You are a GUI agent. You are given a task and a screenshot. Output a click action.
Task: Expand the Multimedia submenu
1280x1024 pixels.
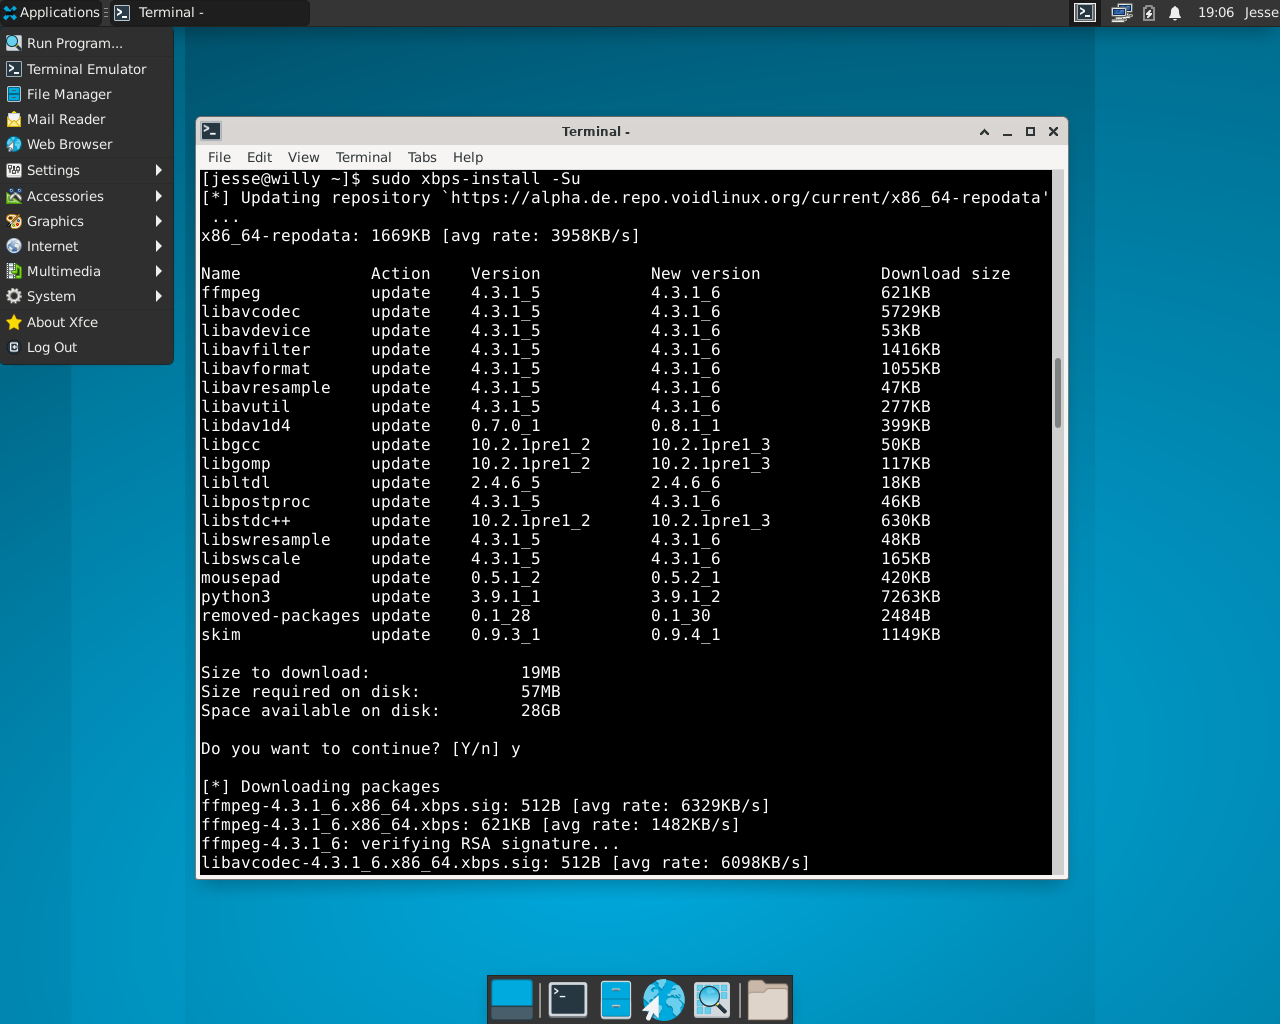[x=87, y=271]
